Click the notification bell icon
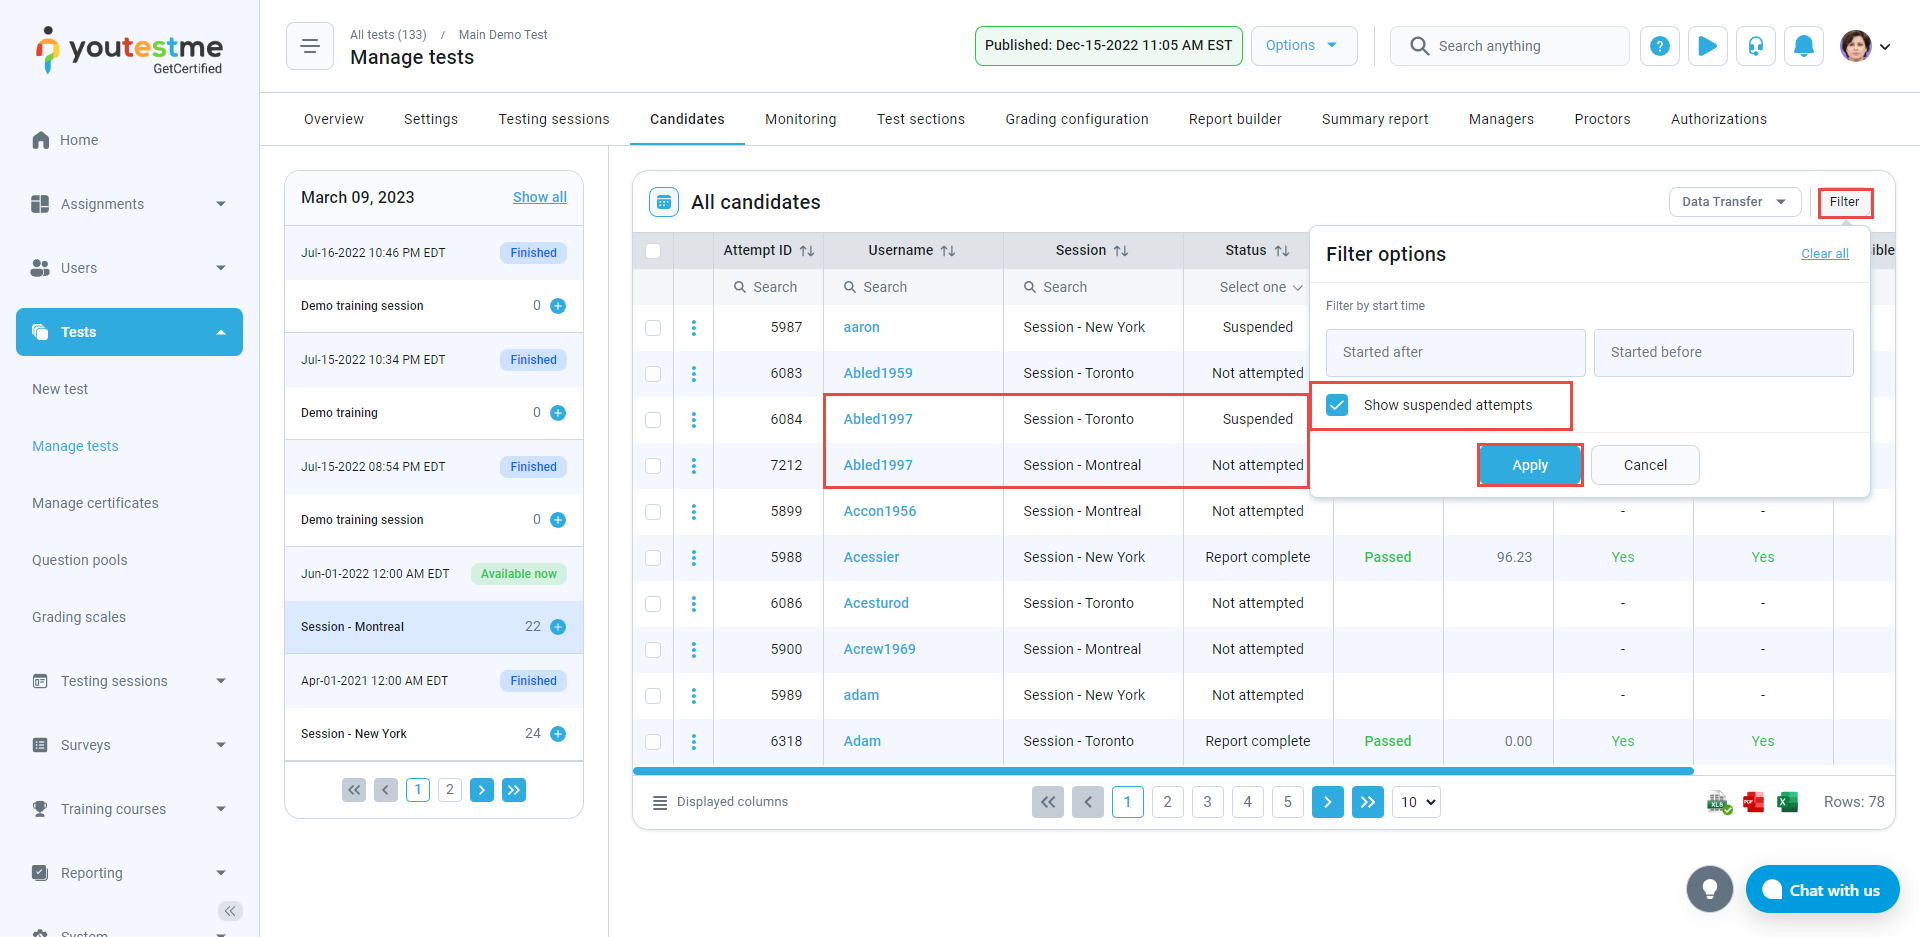This screenshot has height=937, width=1920. (x=1803, y=46)
